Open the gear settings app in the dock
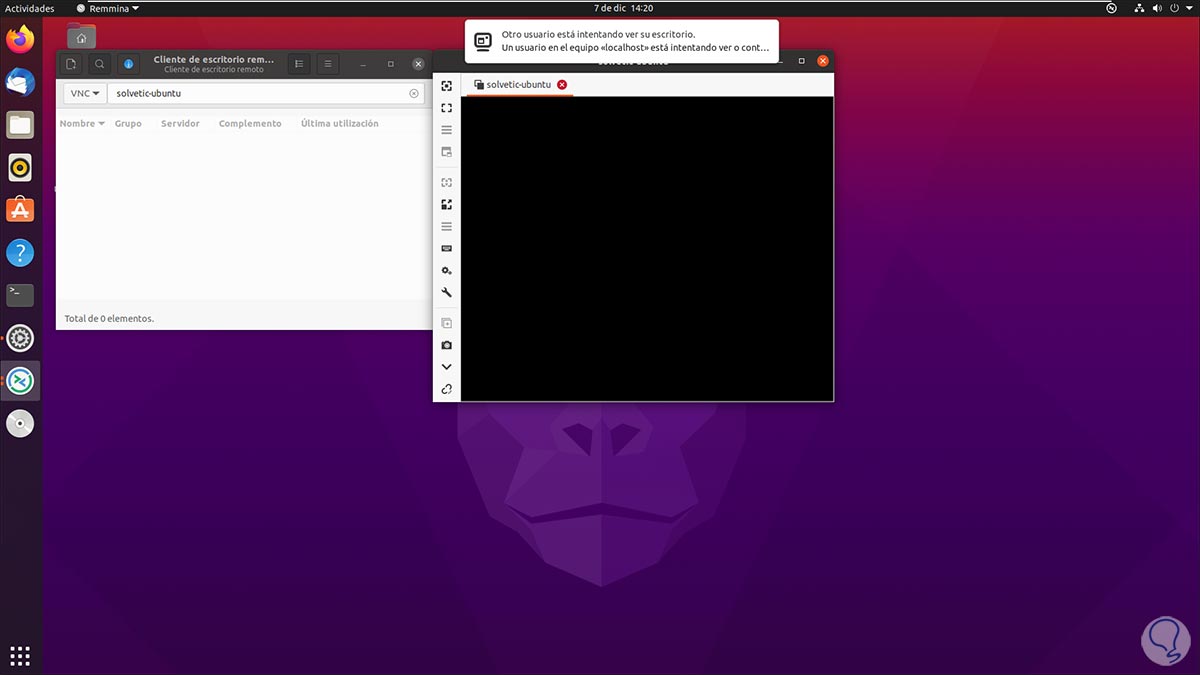 pyautogui.click(x=20, y=339)
